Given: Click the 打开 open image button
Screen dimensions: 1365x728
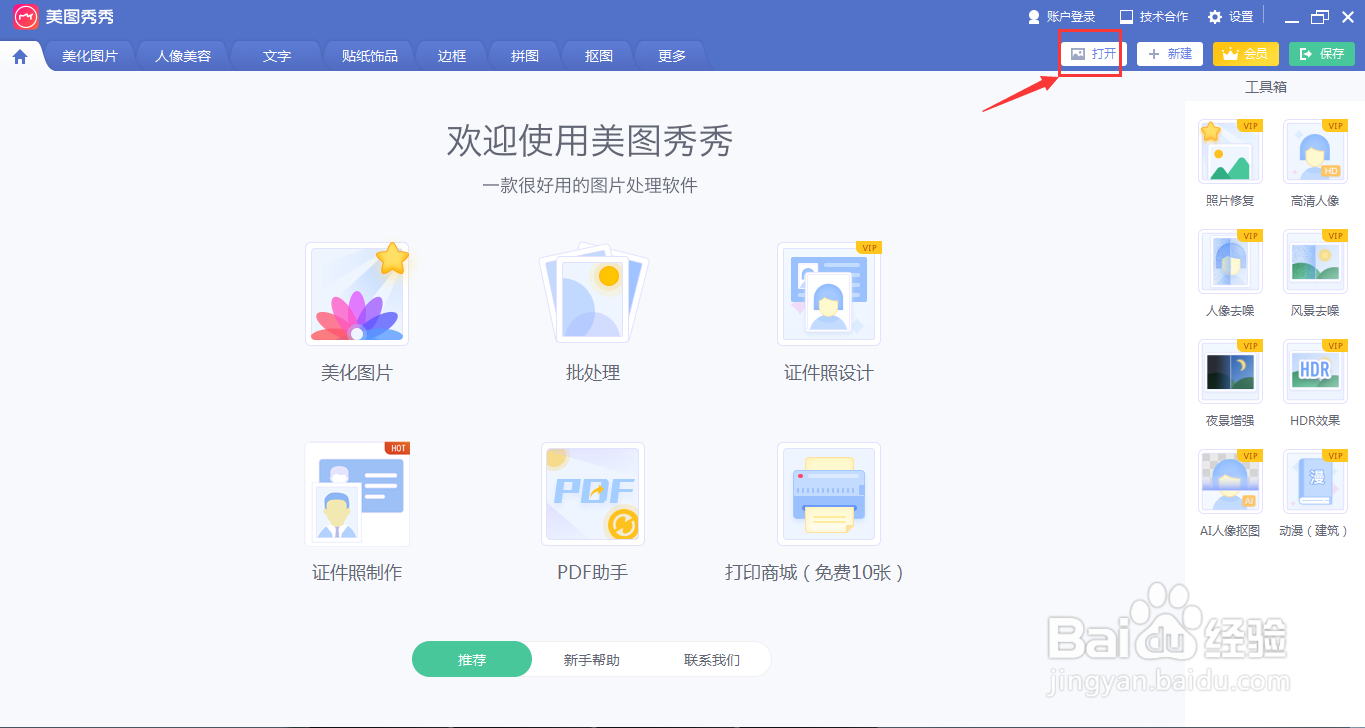Looking at the screenshot, I should [1093, 54].
